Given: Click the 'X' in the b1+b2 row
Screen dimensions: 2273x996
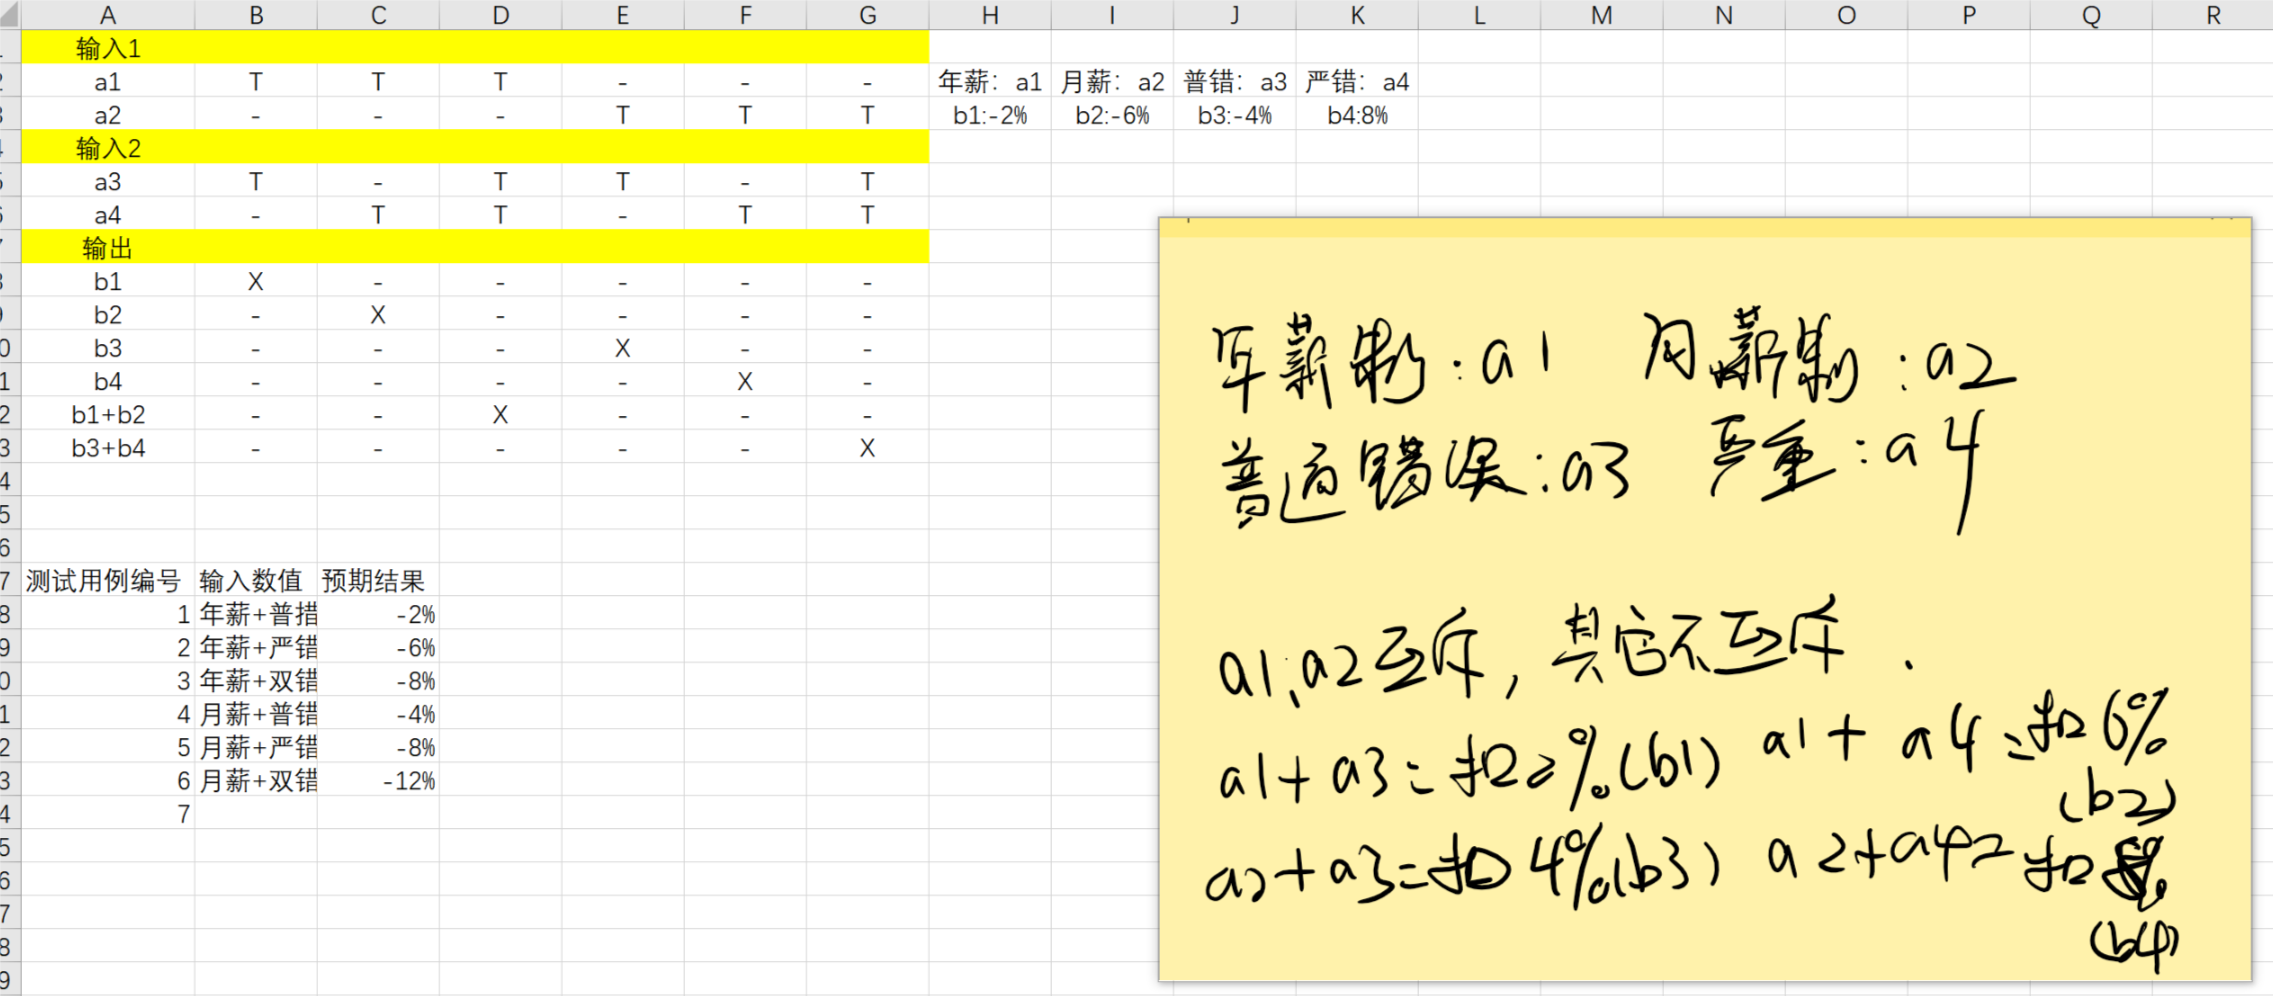Looking at the screenshot, I should click(x=500, y=415).
